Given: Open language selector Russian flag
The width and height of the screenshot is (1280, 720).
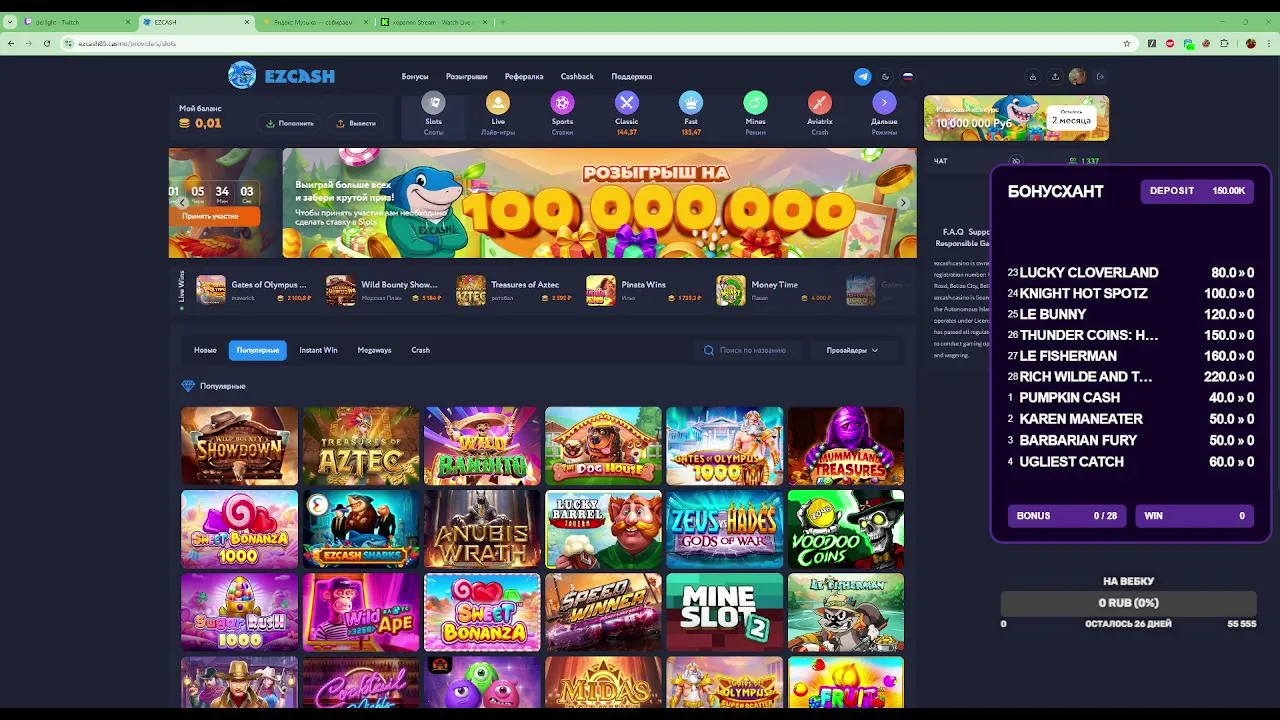Looking at the screenshot, I should click(908, 76).
